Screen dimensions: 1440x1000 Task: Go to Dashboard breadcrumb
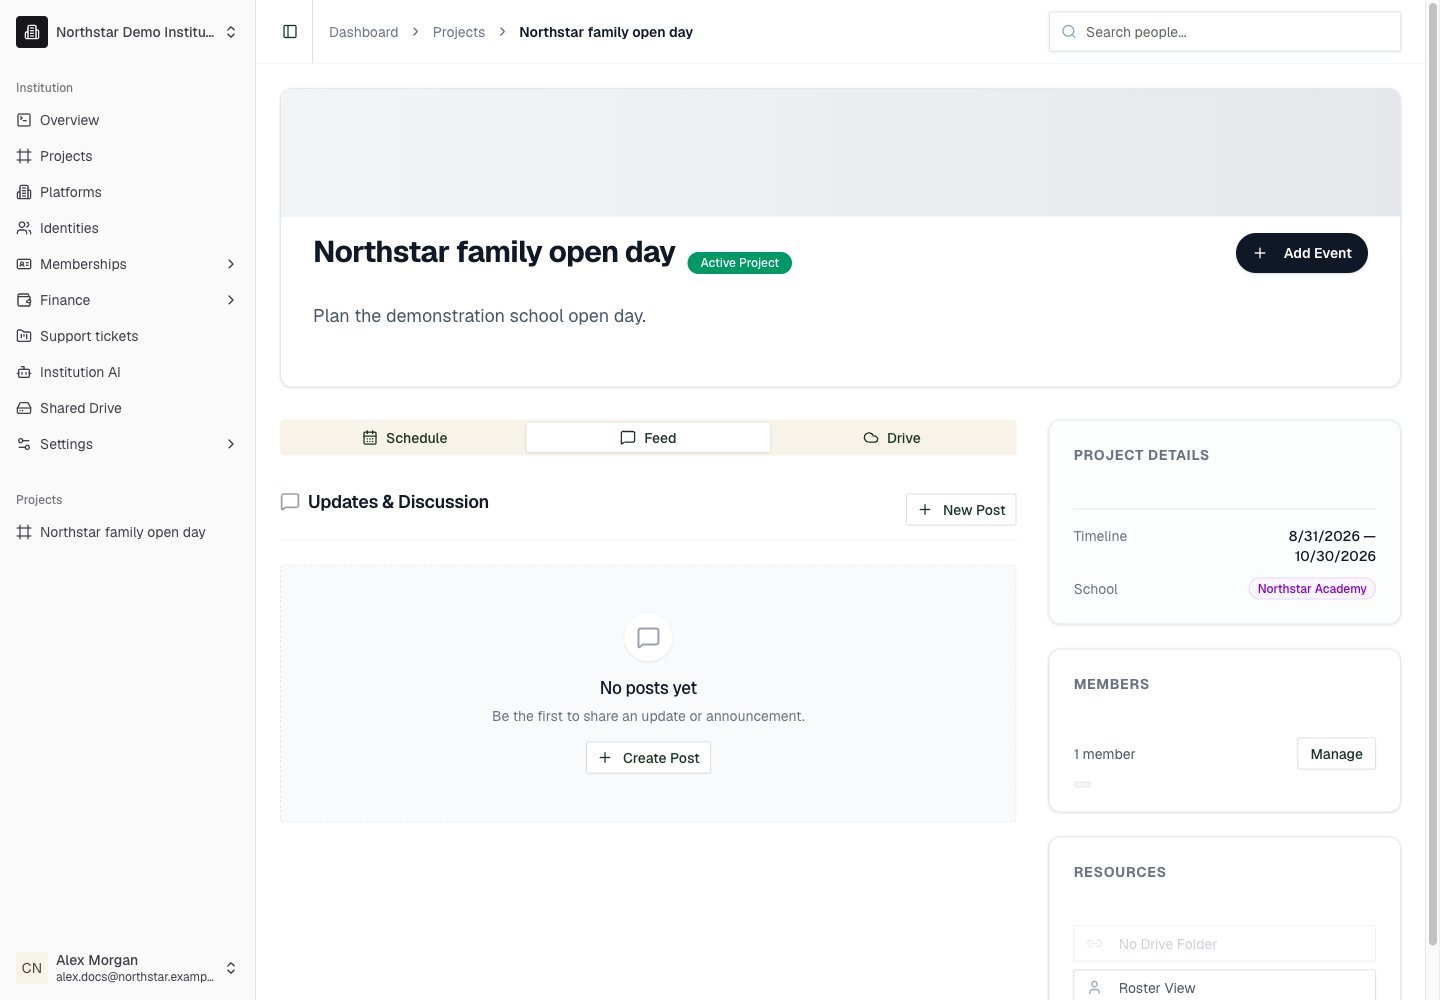coord(363,32)
